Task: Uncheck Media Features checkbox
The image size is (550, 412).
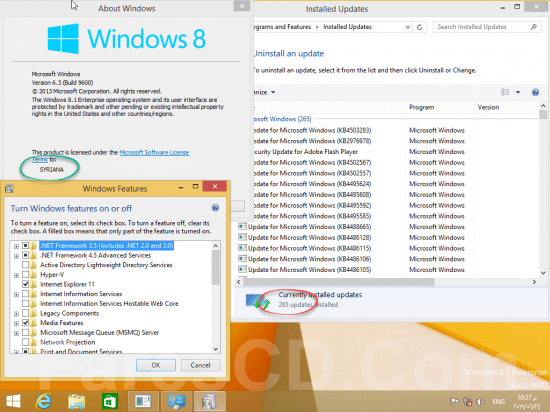Action: (x=26, y=323)
